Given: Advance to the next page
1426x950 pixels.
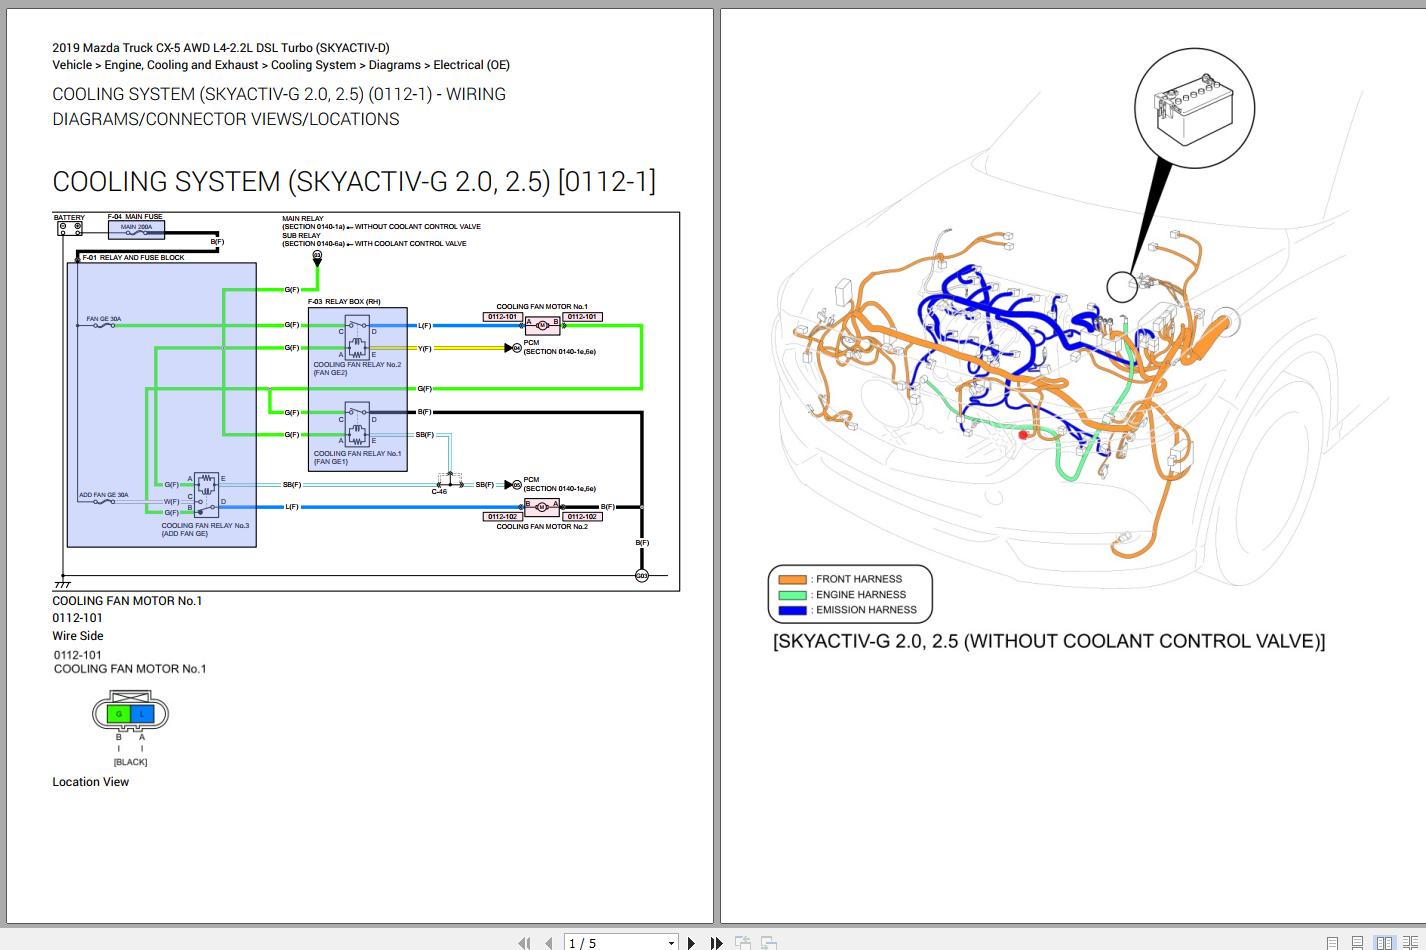Looking at the screenshot, I should tap(692, 942).
